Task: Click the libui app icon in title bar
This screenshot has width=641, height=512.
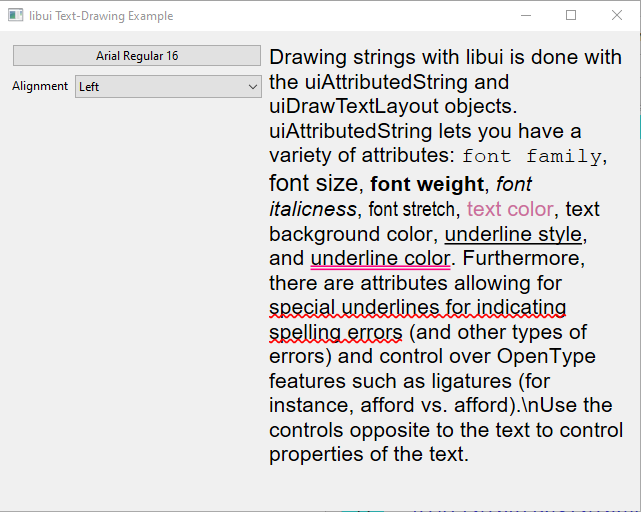Action: (16, 16)
